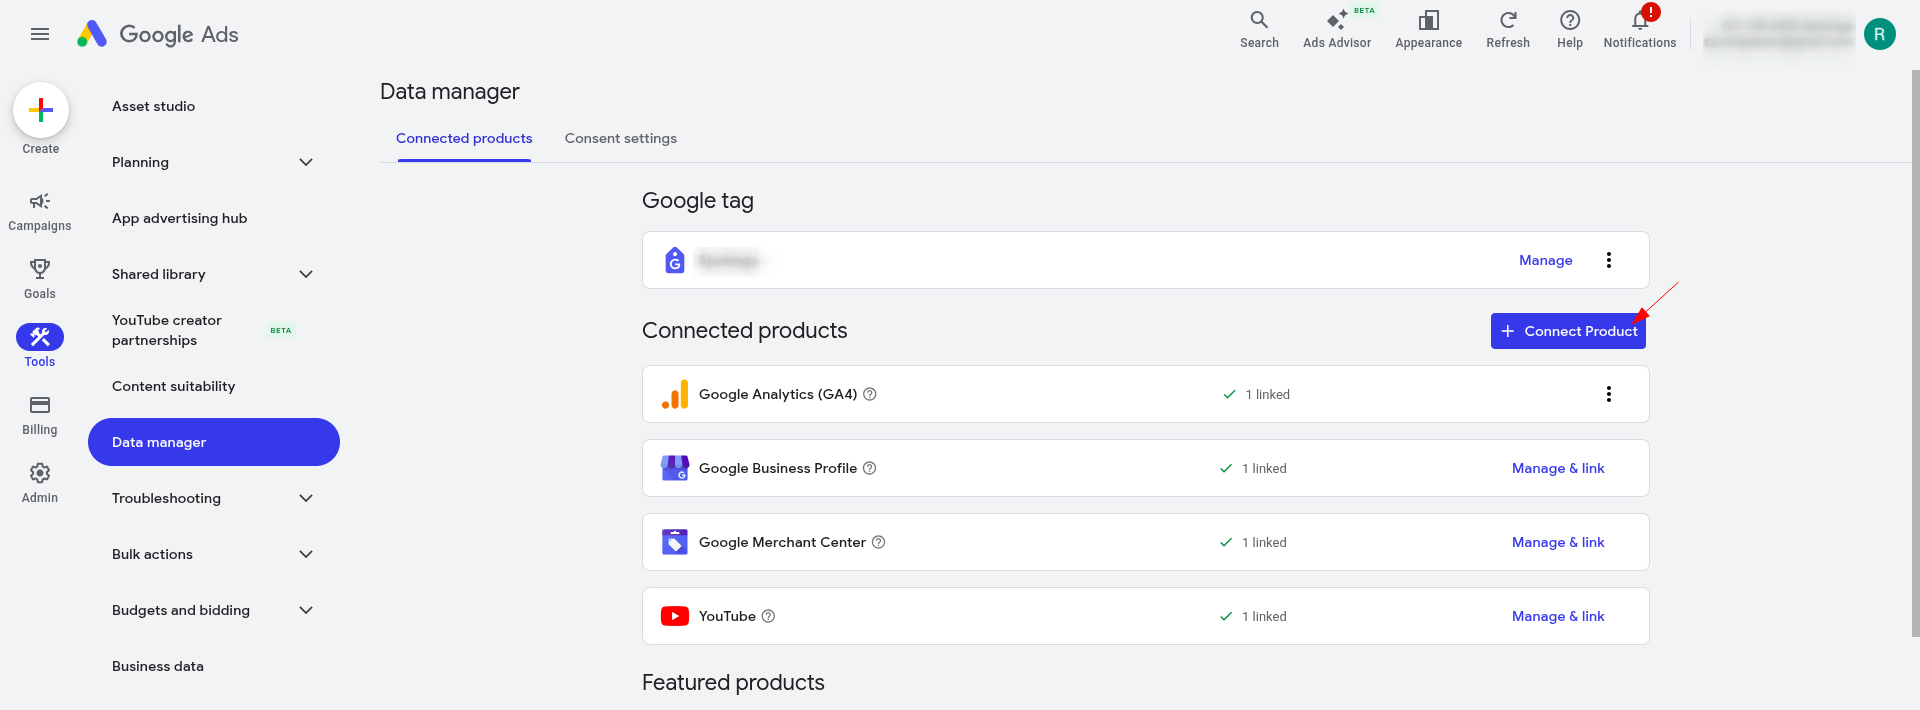Click help icon next to YouTube
The image size is (1920, 710).
click(768, 616)
